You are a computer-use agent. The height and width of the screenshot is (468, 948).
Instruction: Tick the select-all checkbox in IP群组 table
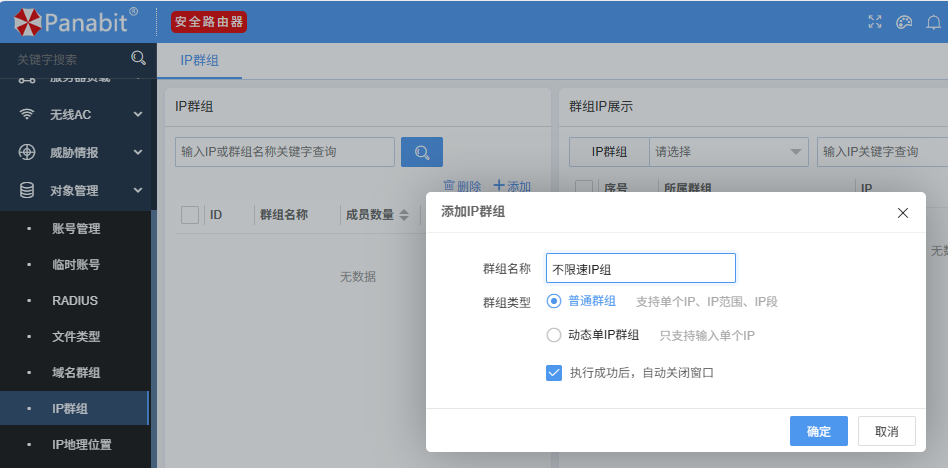(190, 214)
